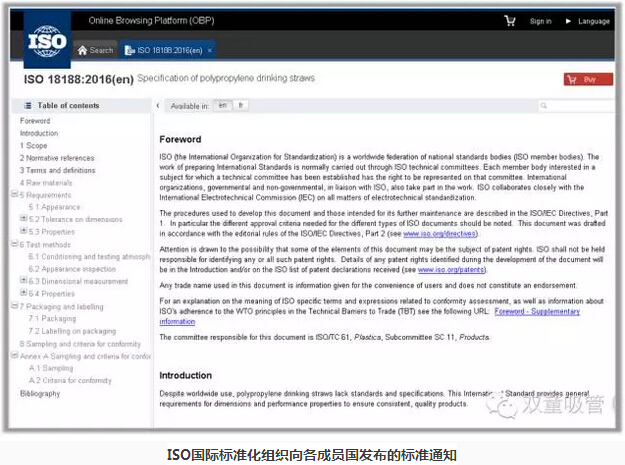The height and width of the screenshot is (465, 625).
Task: Open the shopping cart
Action: coord(511,20)
